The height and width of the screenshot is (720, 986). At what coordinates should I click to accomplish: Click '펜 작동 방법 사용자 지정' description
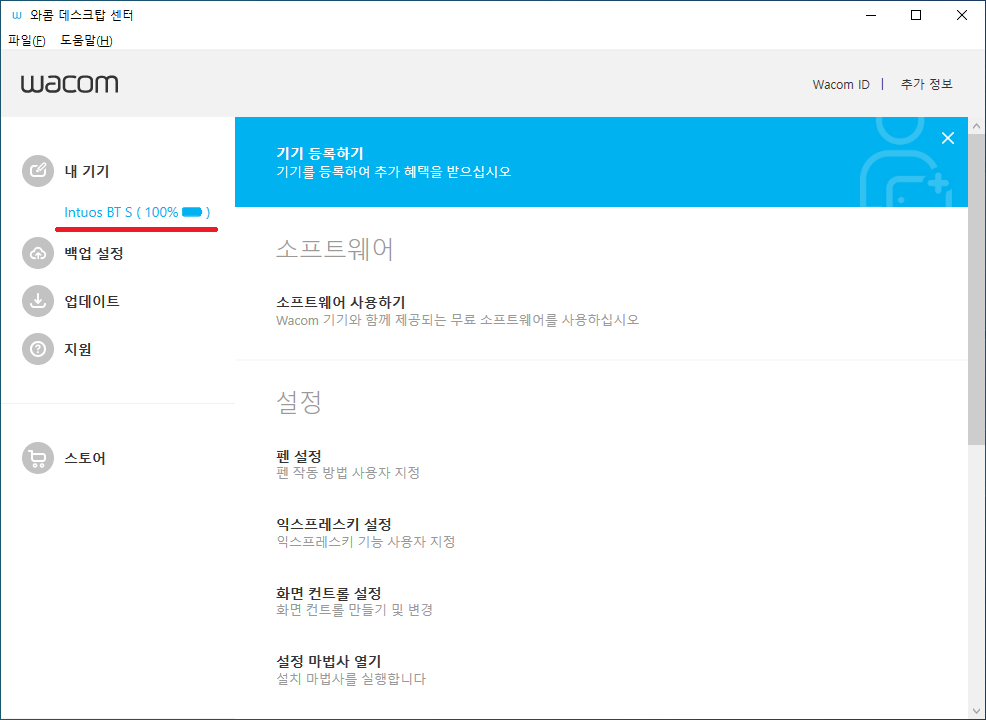point(348,472)
